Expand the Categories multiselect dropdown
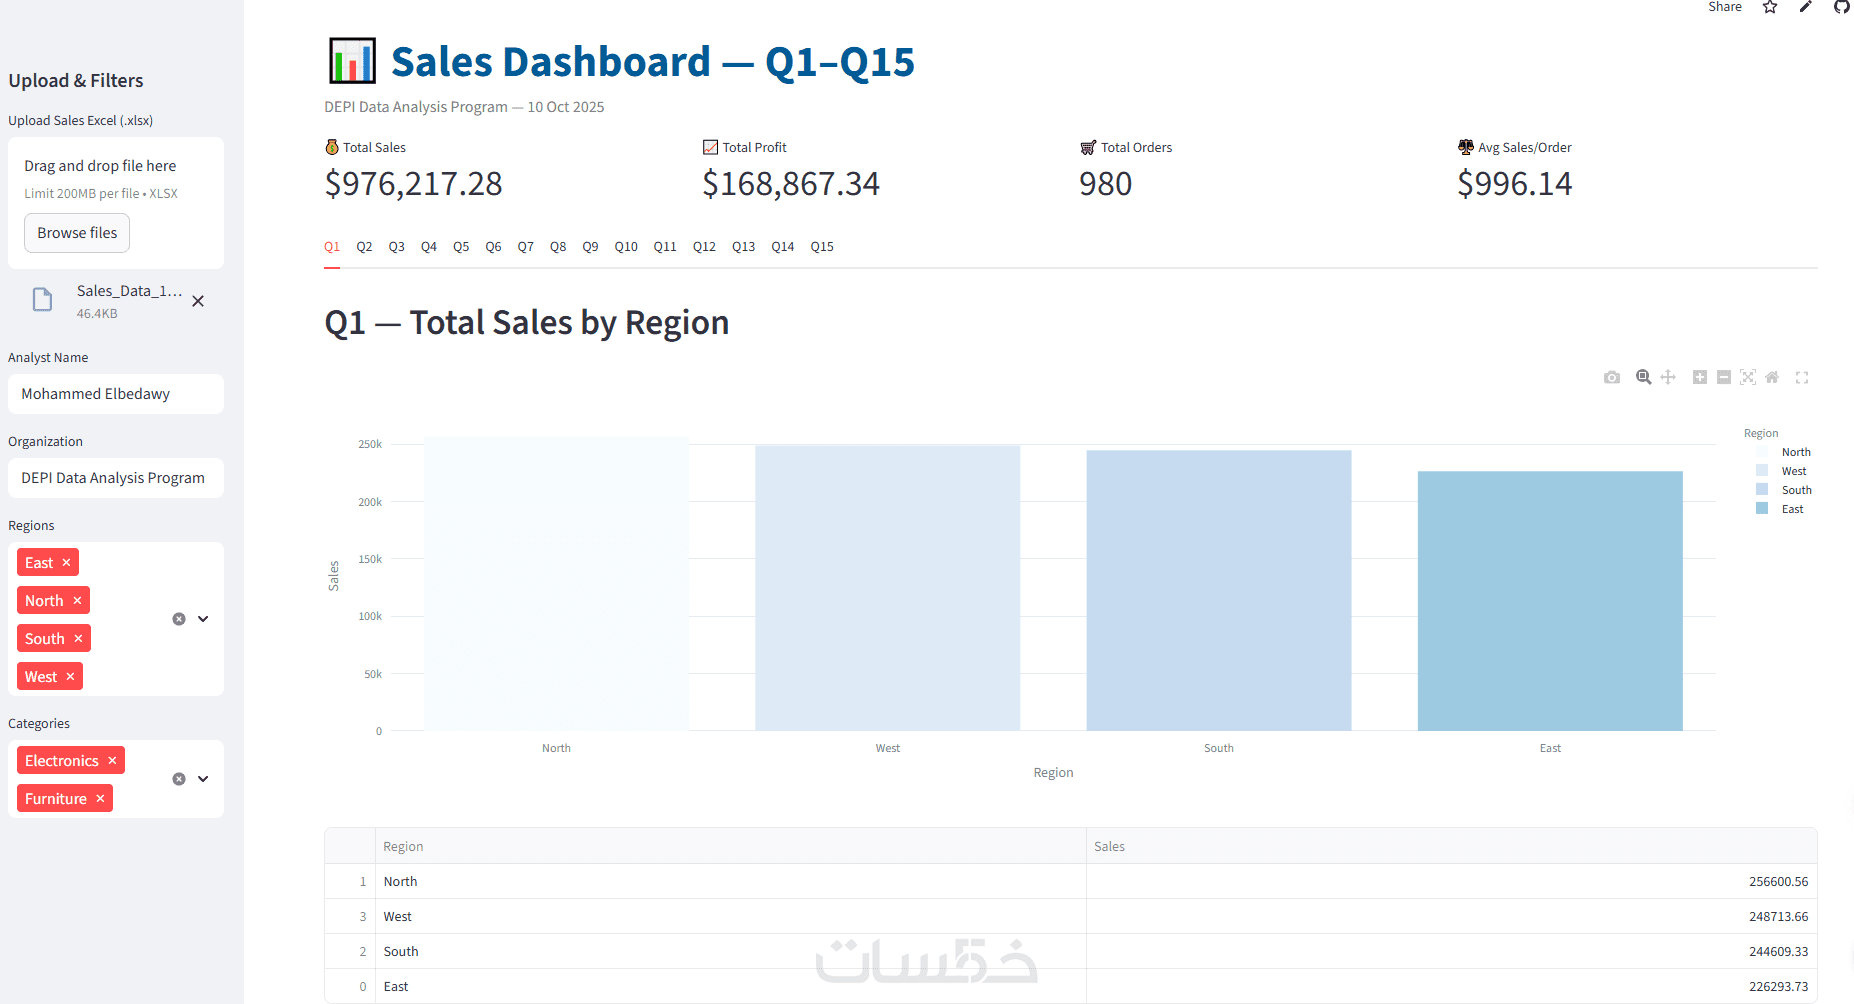 pyautogui.click(x=203, y=779)
